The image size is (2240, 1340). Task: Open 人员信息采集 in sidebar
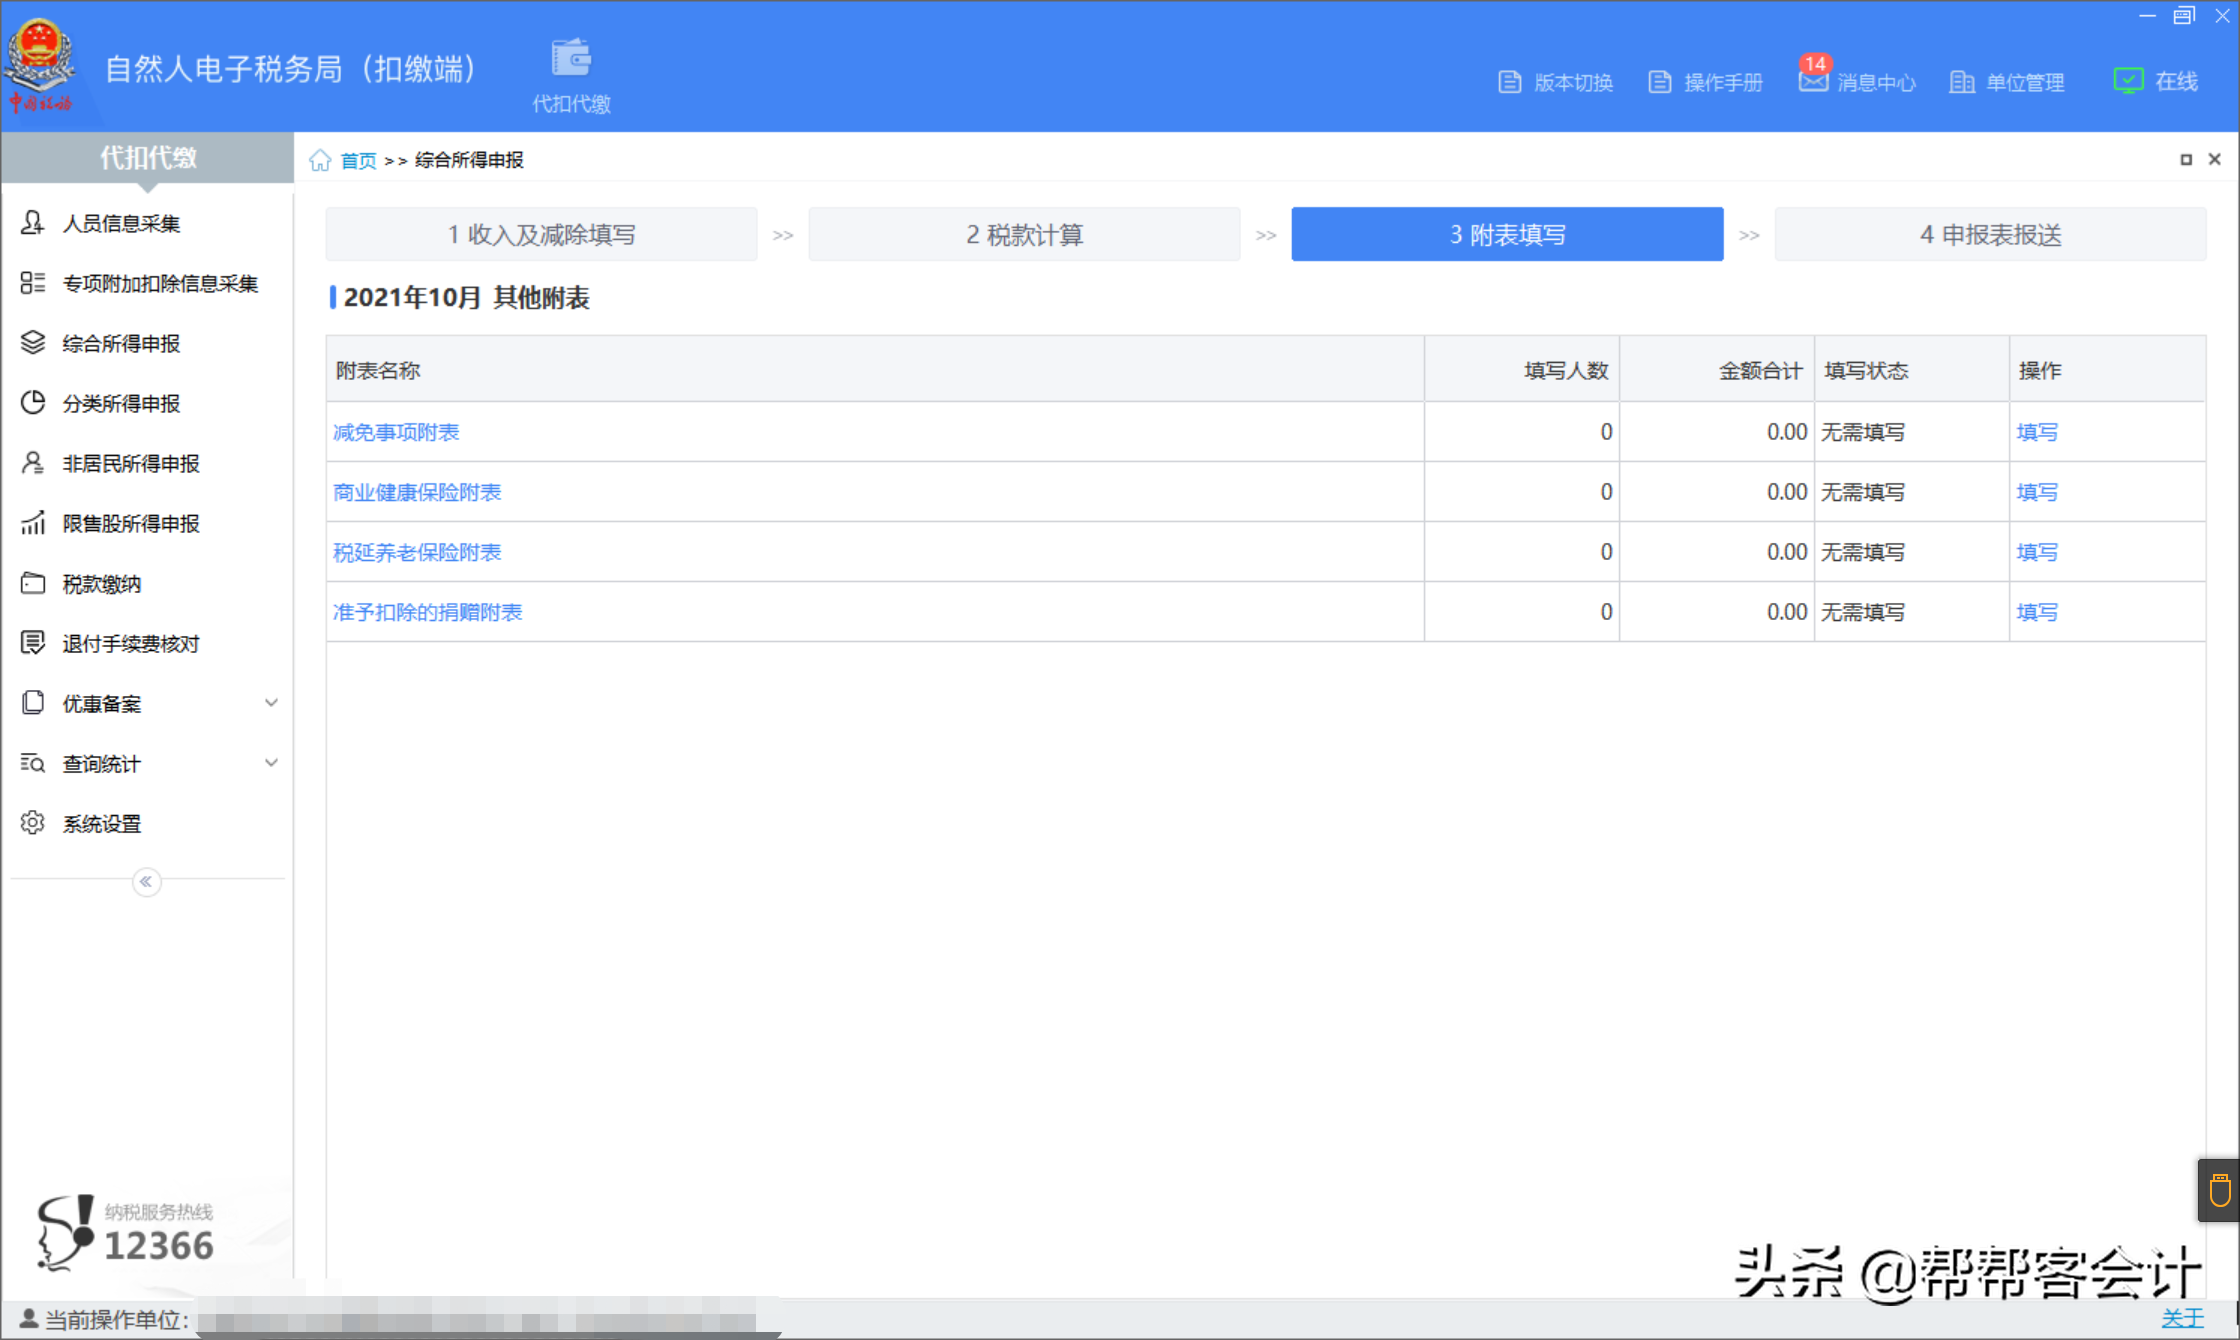pos(121,223)
